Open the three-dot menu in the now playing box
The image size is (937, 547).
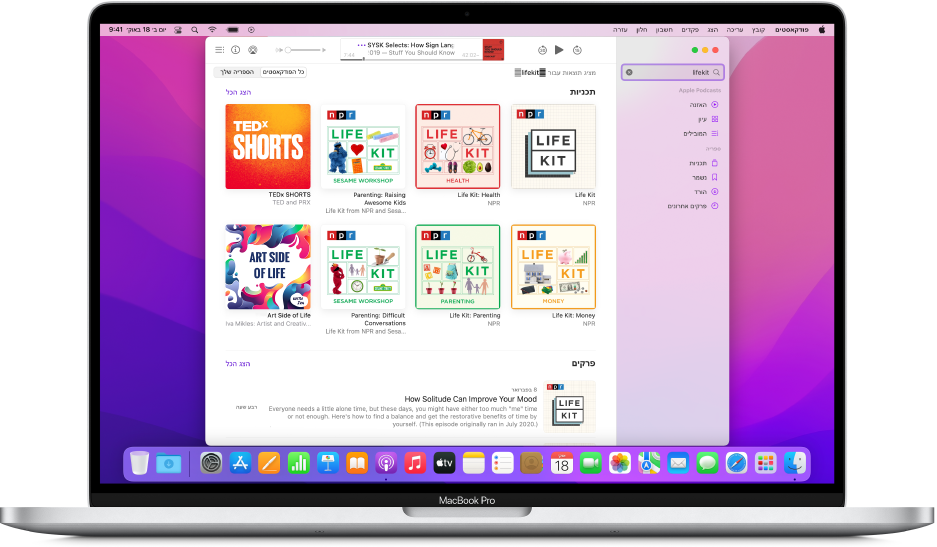(x=361, y=45)
